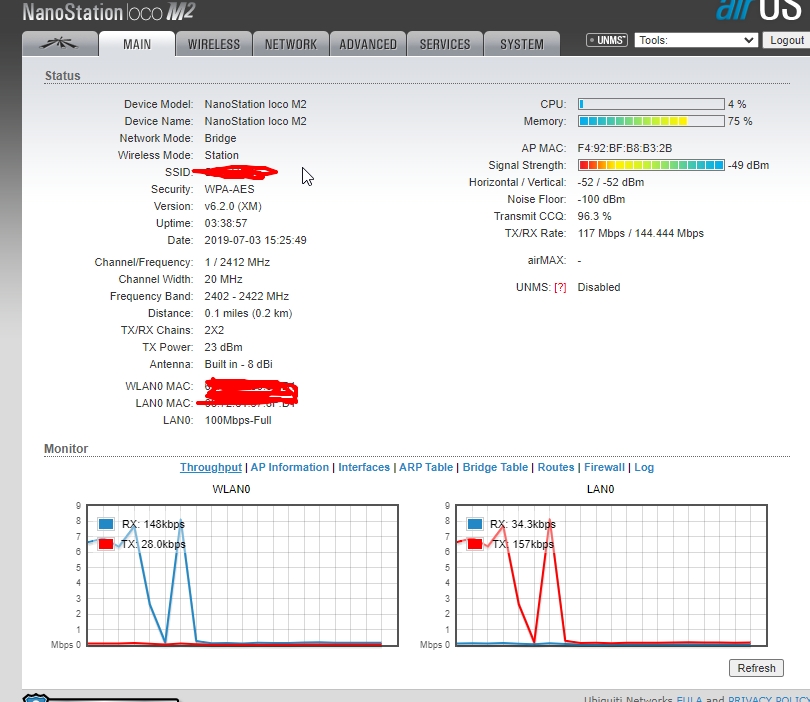Open the ARP Table link
Viewport: 810px width, 702px height.
tap(426, 467)
